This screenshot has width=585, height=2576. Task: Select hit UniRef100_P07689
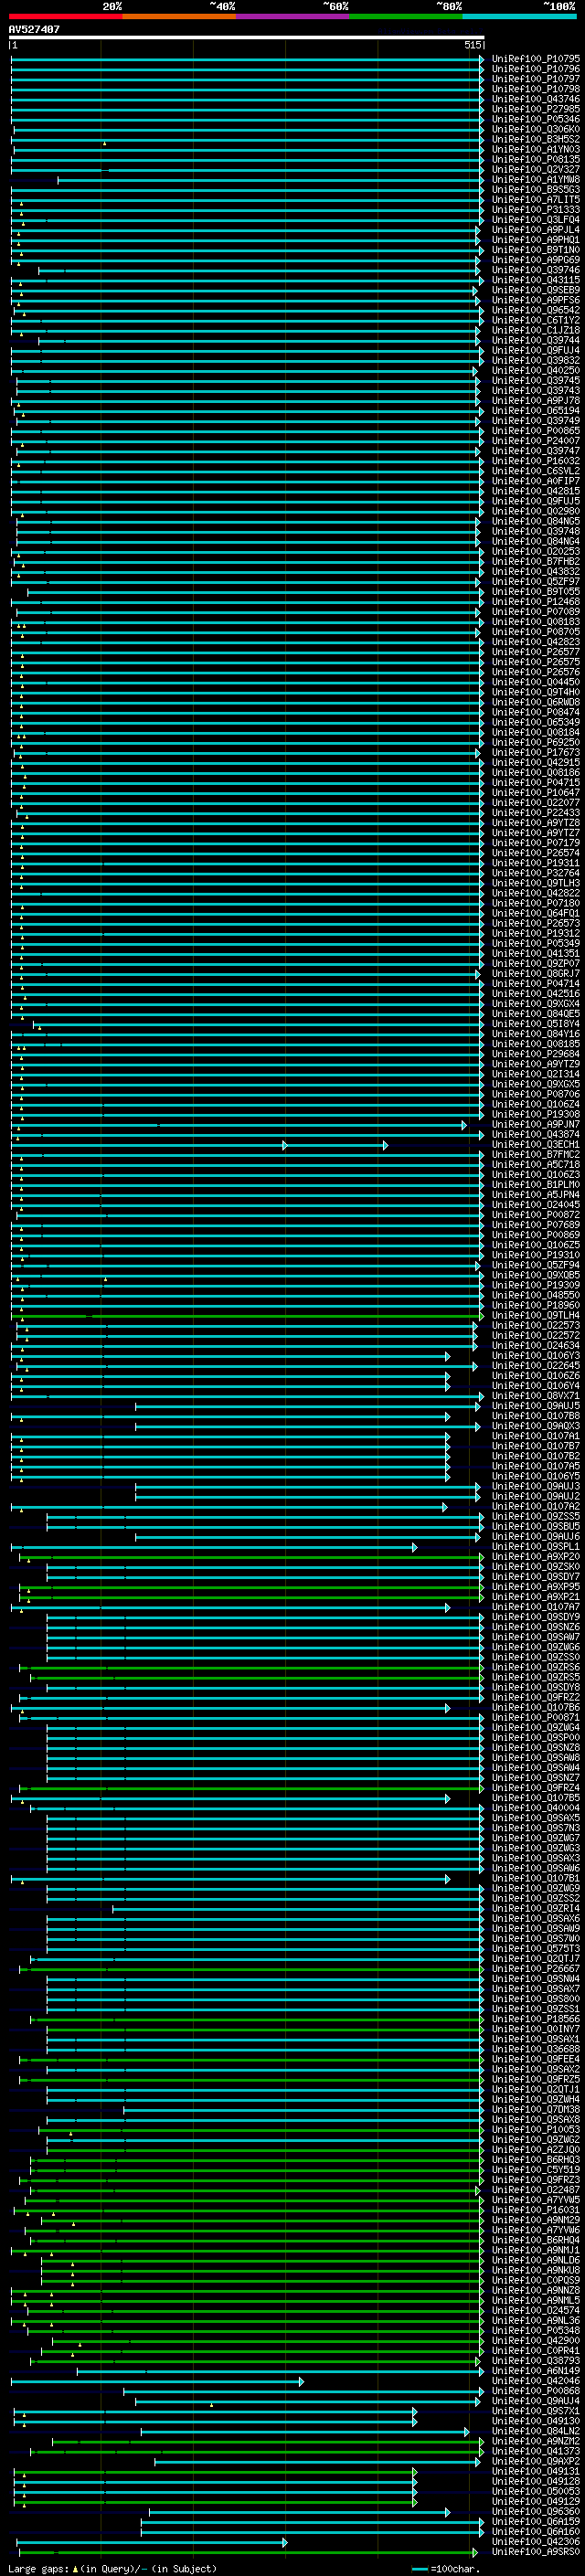point(536,1225)
